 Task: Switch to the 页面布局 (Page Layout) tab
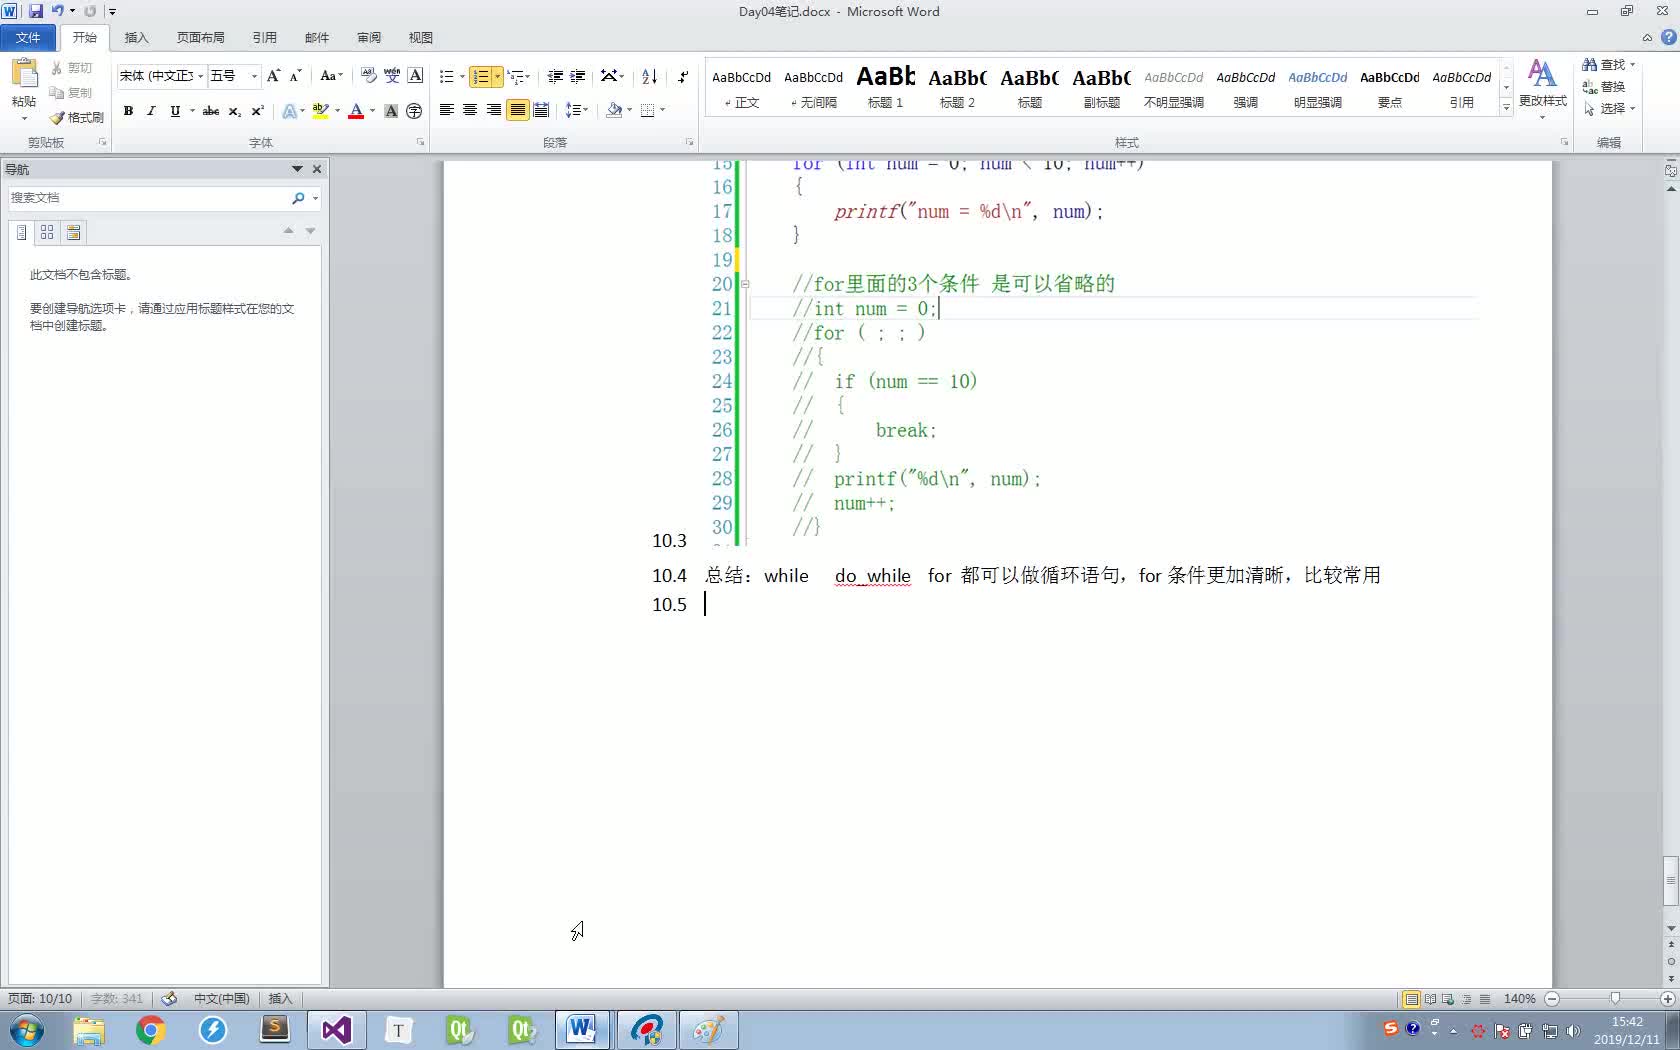click(x=200, y=37)
